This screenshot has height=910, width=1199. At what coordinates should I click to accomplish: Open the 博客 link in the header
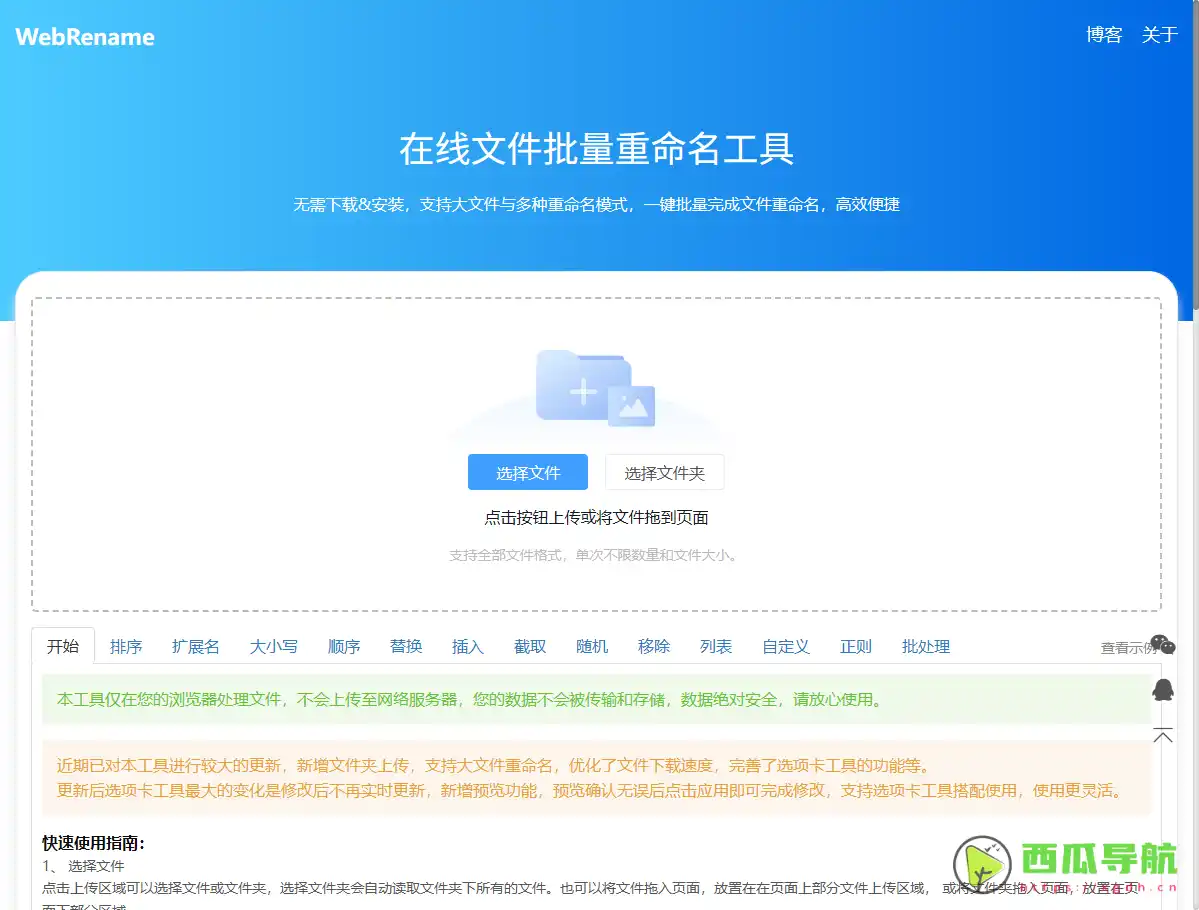click(x=1104, y=34)
